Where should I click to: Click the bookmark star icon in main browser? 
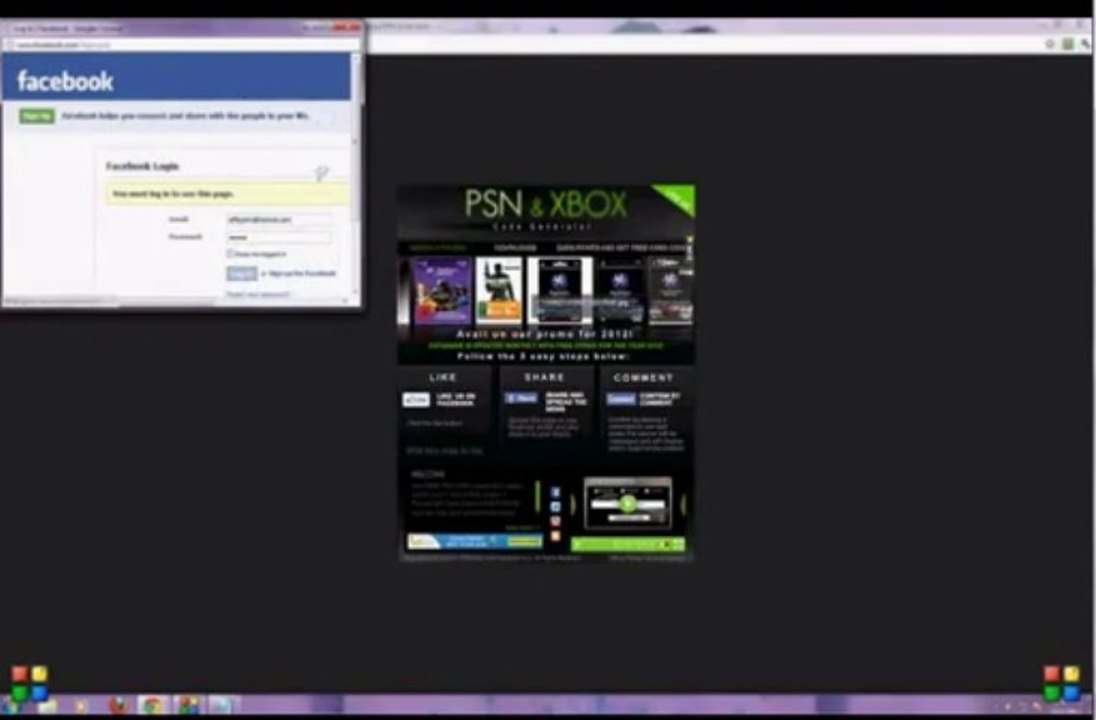coord(1050,44)
